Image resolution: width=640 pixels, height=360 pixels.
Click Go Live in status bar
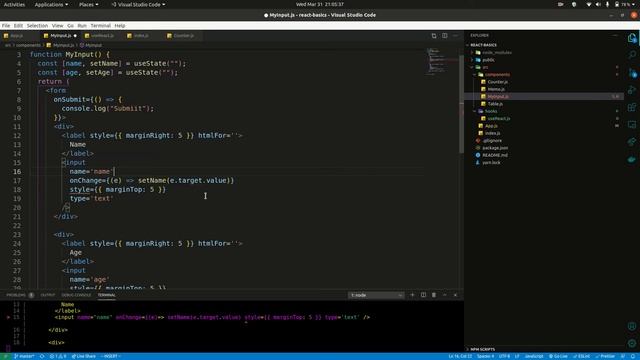pos(558,356)
